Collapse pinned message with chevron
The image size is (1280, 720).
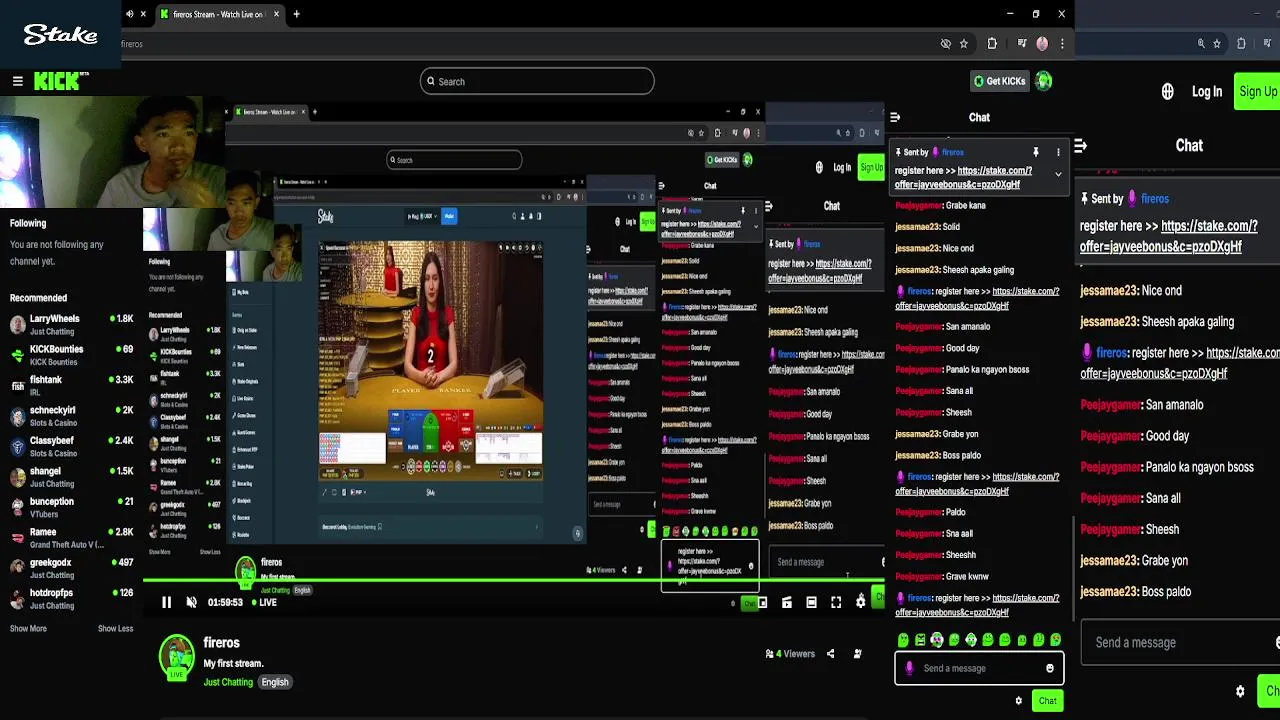coord(1058,174)
